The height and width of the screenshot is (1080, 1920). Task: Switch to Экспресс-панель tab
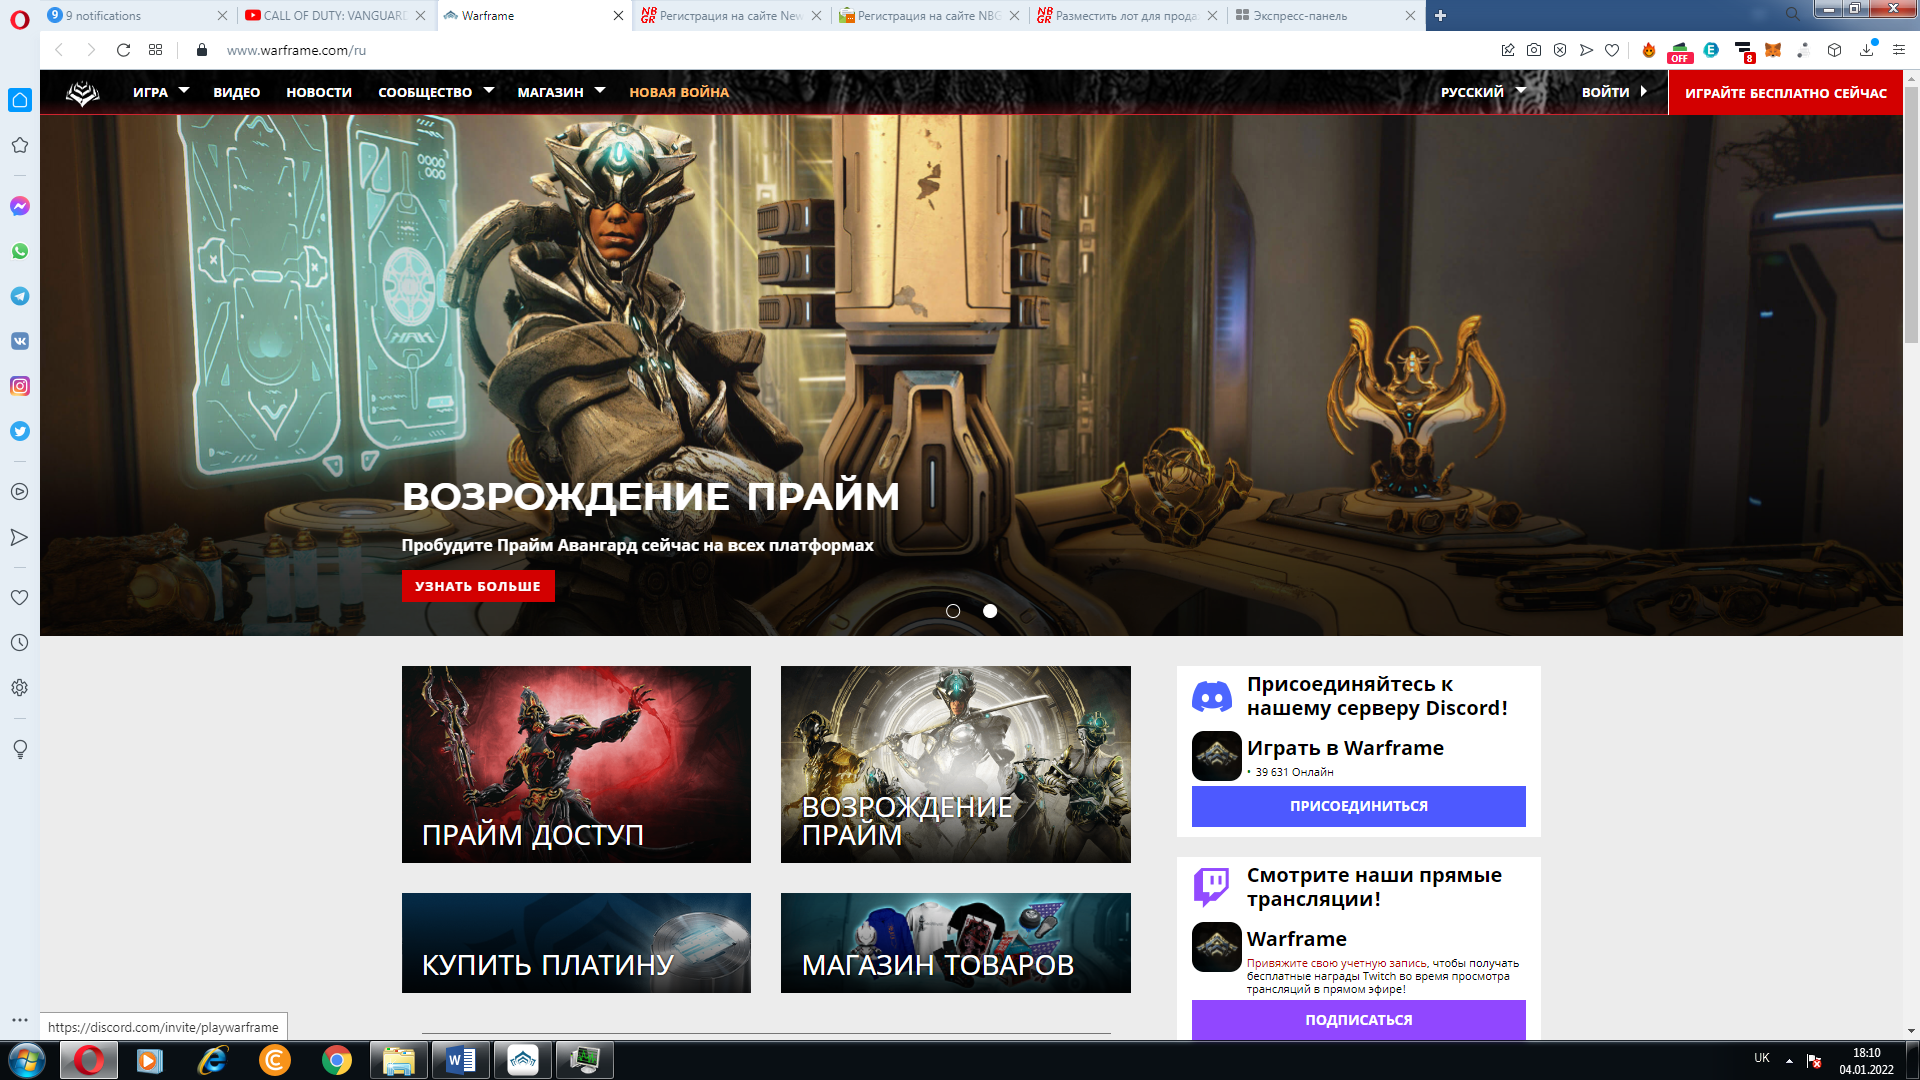coord(1326,15)
